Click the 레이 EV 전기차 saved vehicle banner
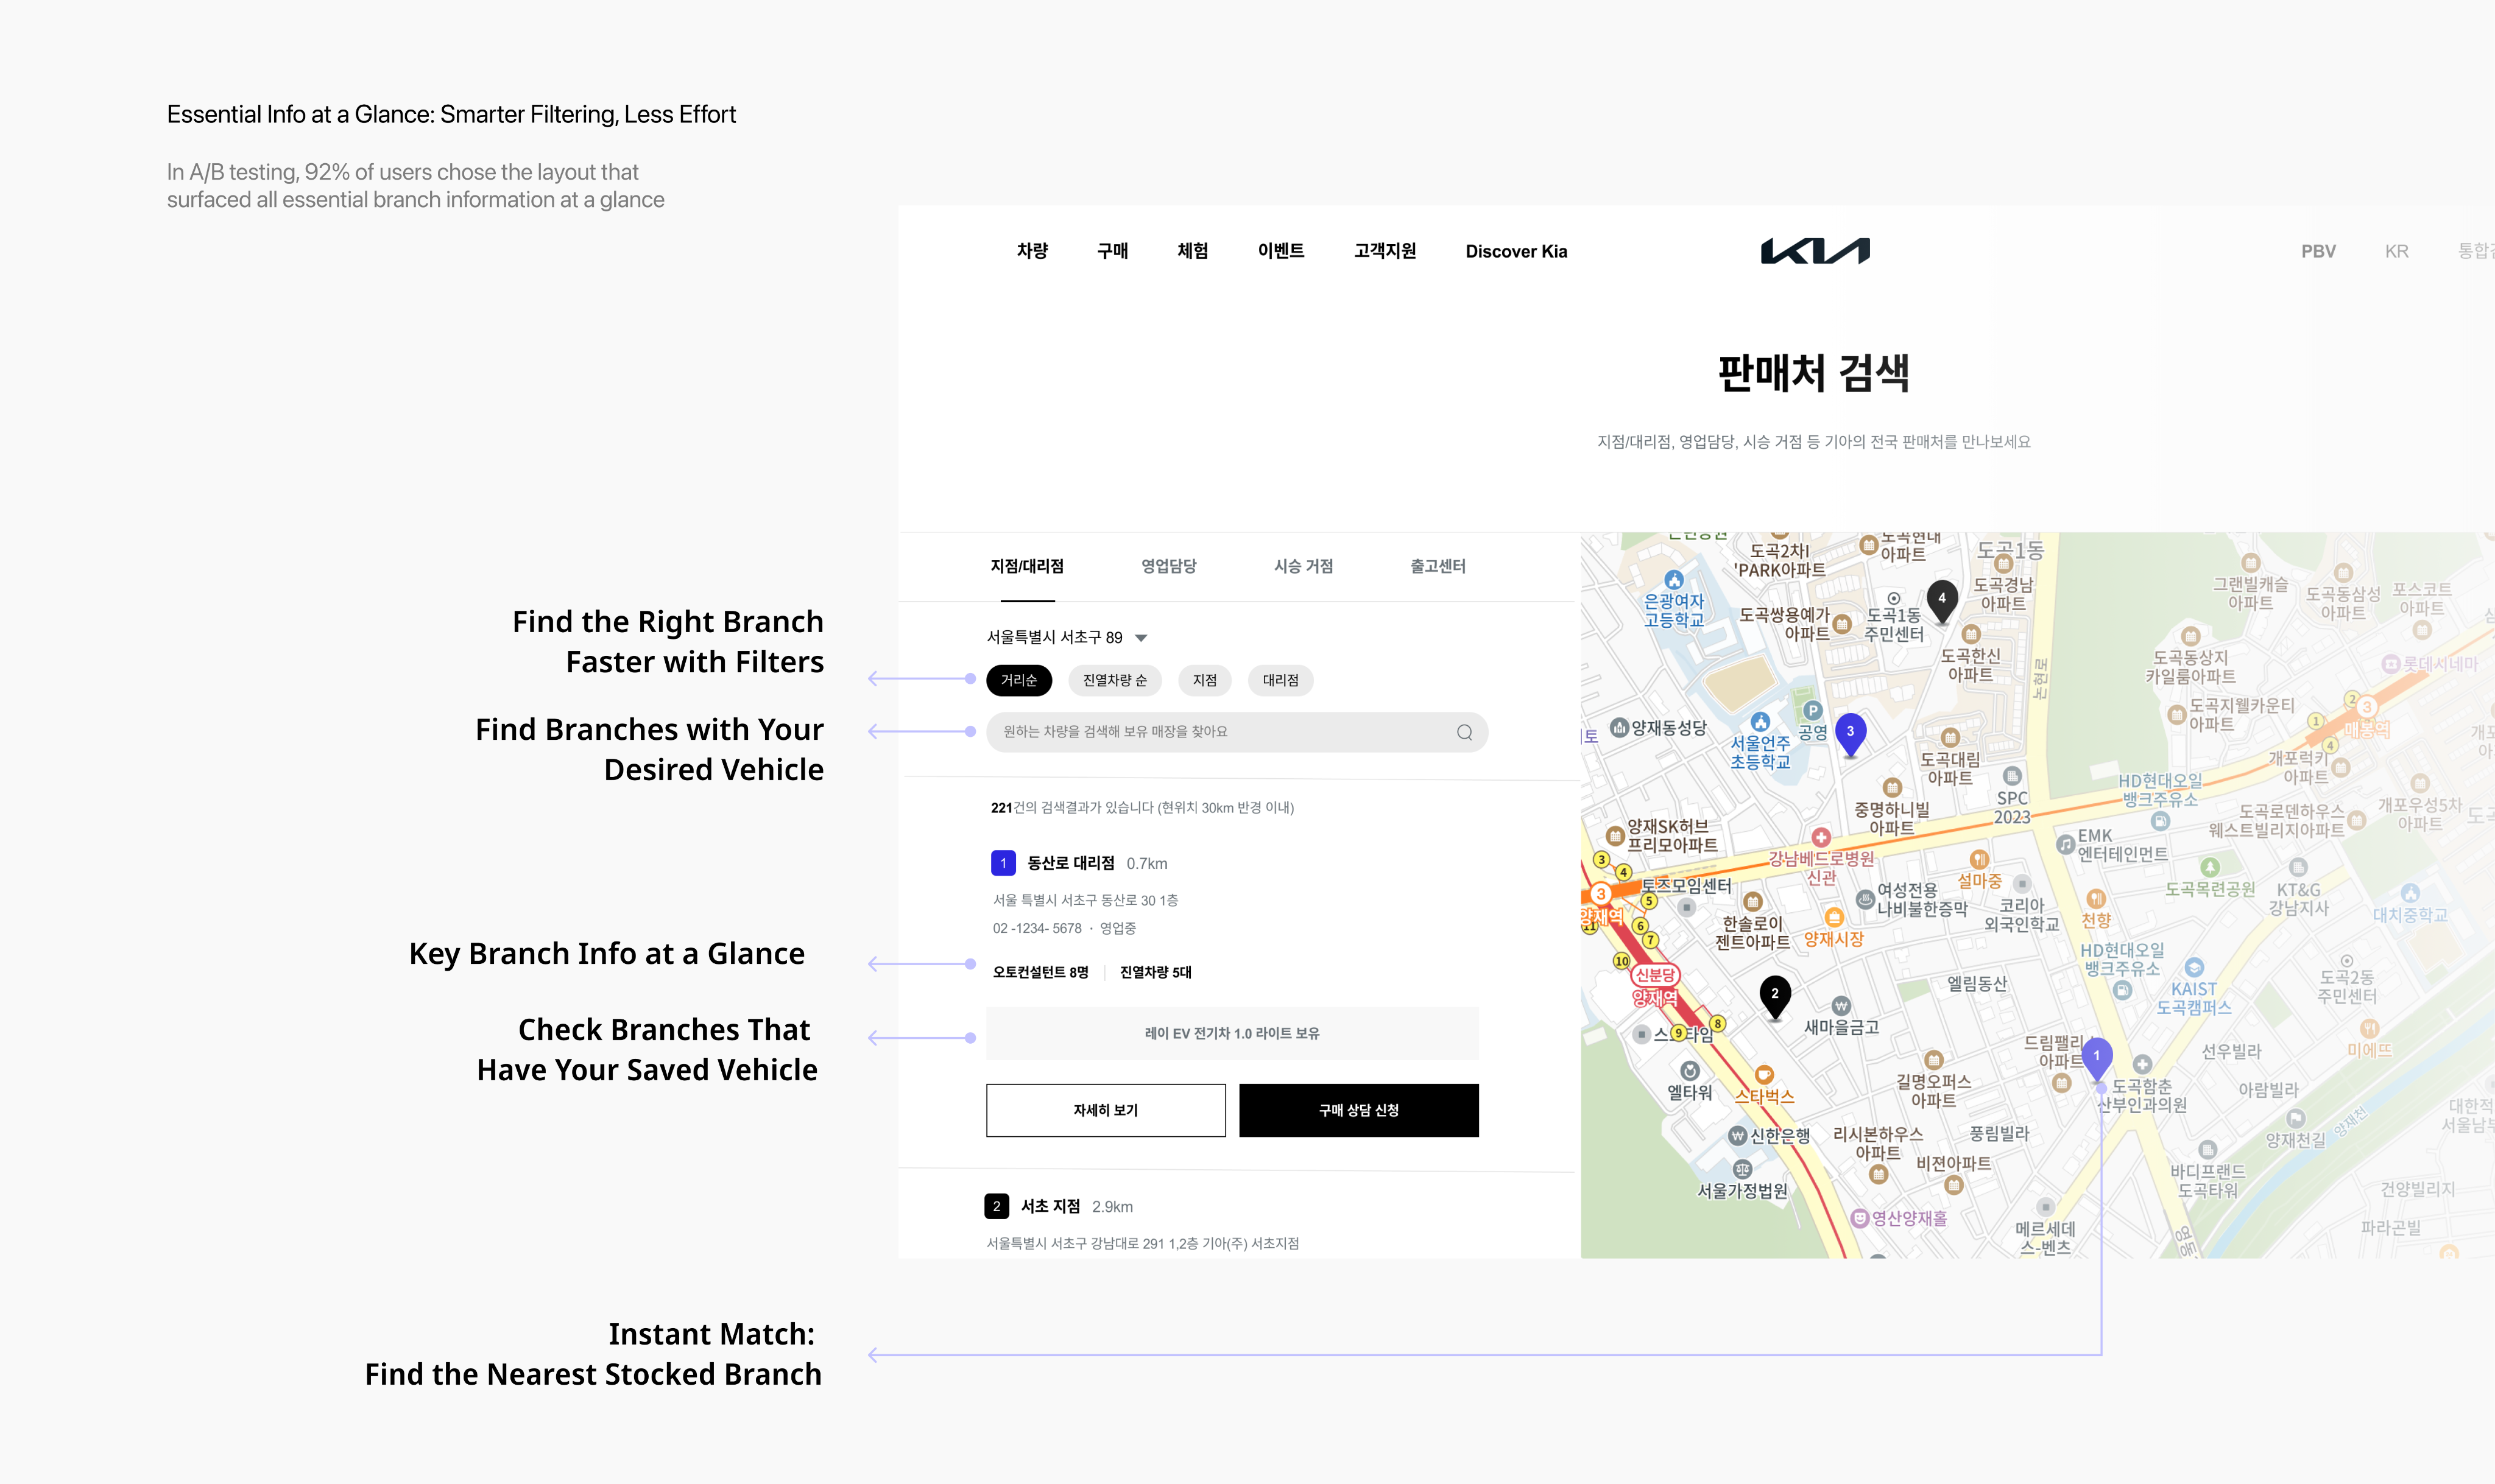Viewport: 2495px width, 1484px height. 1231,1033
